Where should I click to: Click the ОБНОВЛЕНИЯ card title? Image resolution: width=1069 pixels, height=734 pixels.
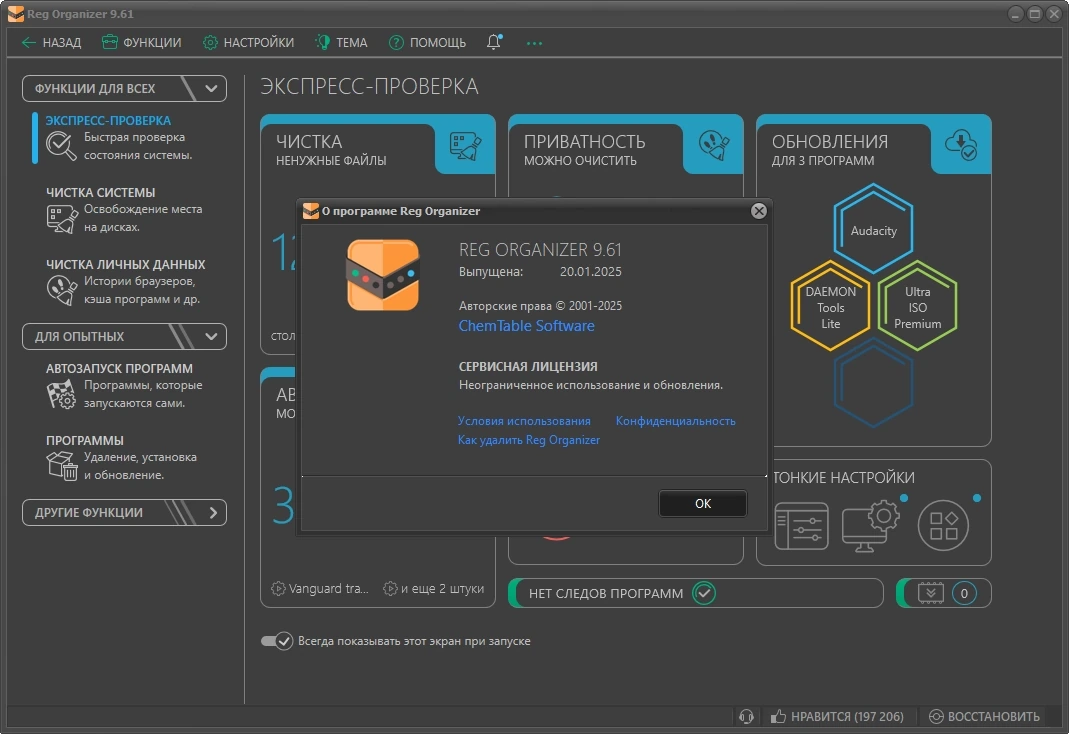click(x=830, y=142)
